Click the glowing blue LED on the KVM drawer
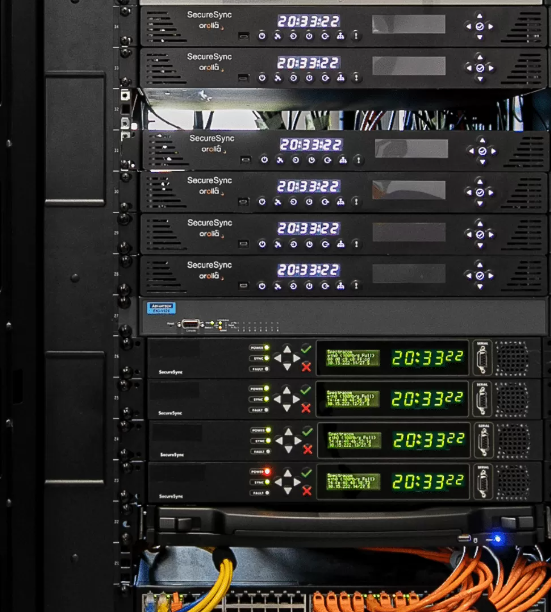Viewport: 551px width, 612px height. click(497, 539)
